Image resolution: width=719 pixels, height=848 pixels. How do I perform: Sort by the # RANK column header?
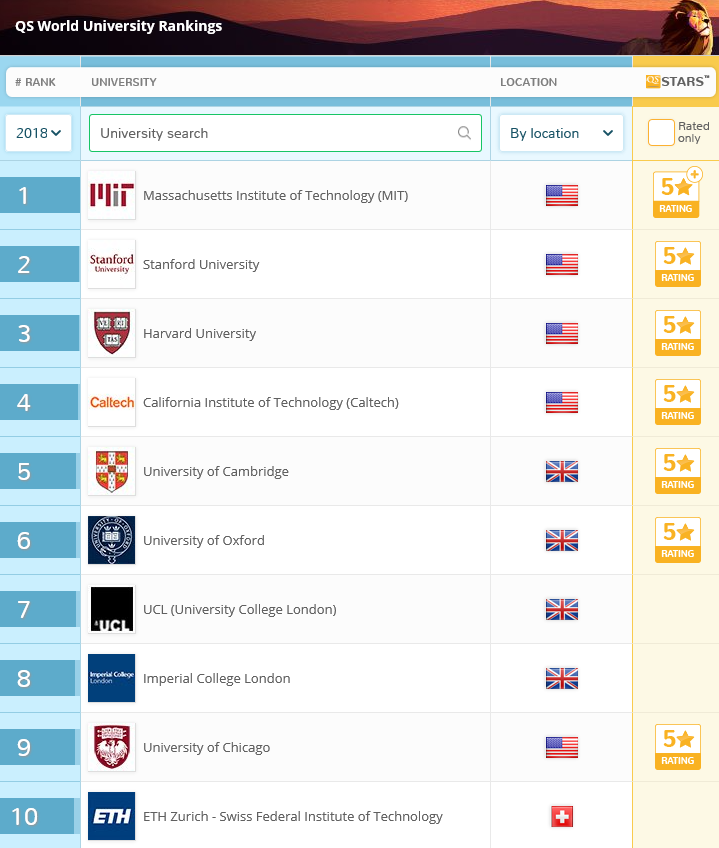(35, 82)
